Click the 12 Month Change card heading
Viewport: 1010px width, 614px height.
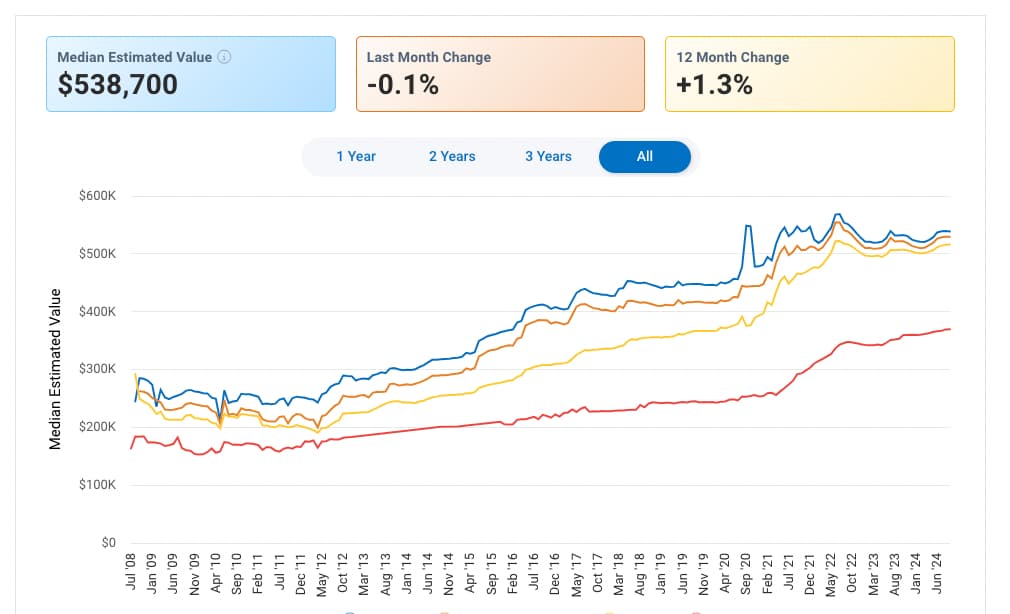click(x=733, y=57)
